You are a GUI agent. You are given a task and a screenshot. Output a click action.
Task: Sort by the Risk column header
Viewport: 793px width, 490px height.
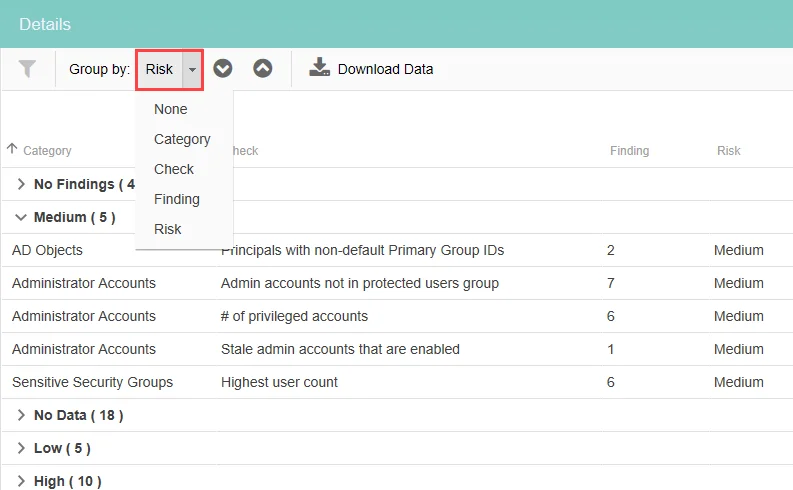[x=728, y=151]
